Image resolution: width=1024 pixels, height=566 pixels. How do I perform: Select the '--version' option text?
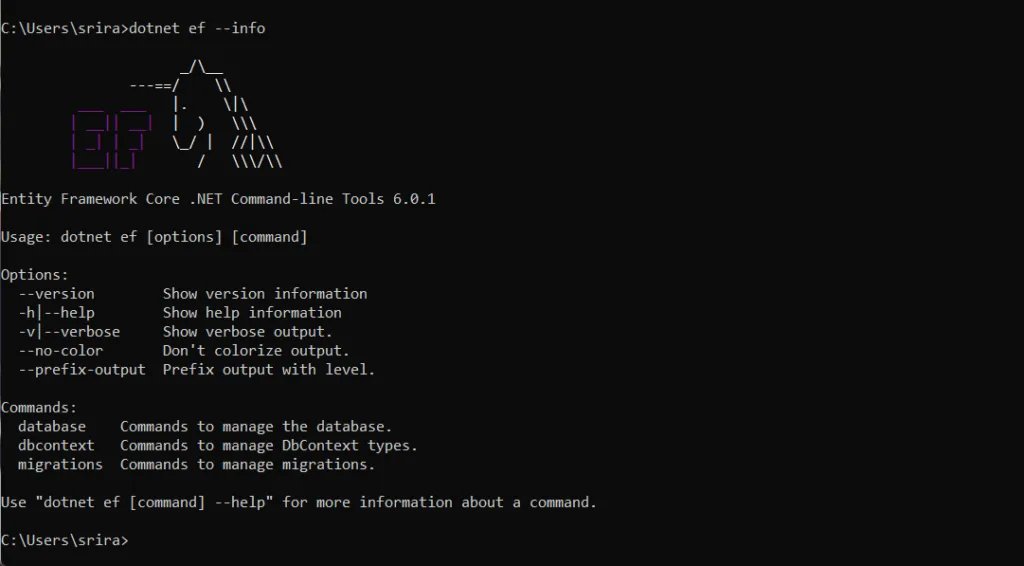[56, 294]
